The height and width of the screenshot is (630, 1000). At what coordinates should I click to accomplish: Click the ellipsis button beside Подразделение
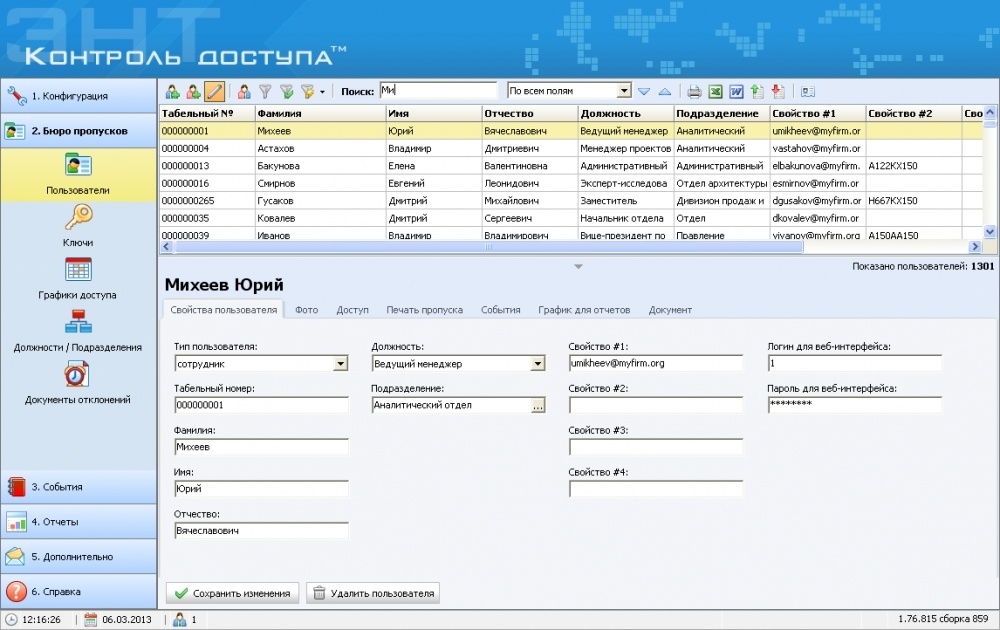tap(538, 406)
